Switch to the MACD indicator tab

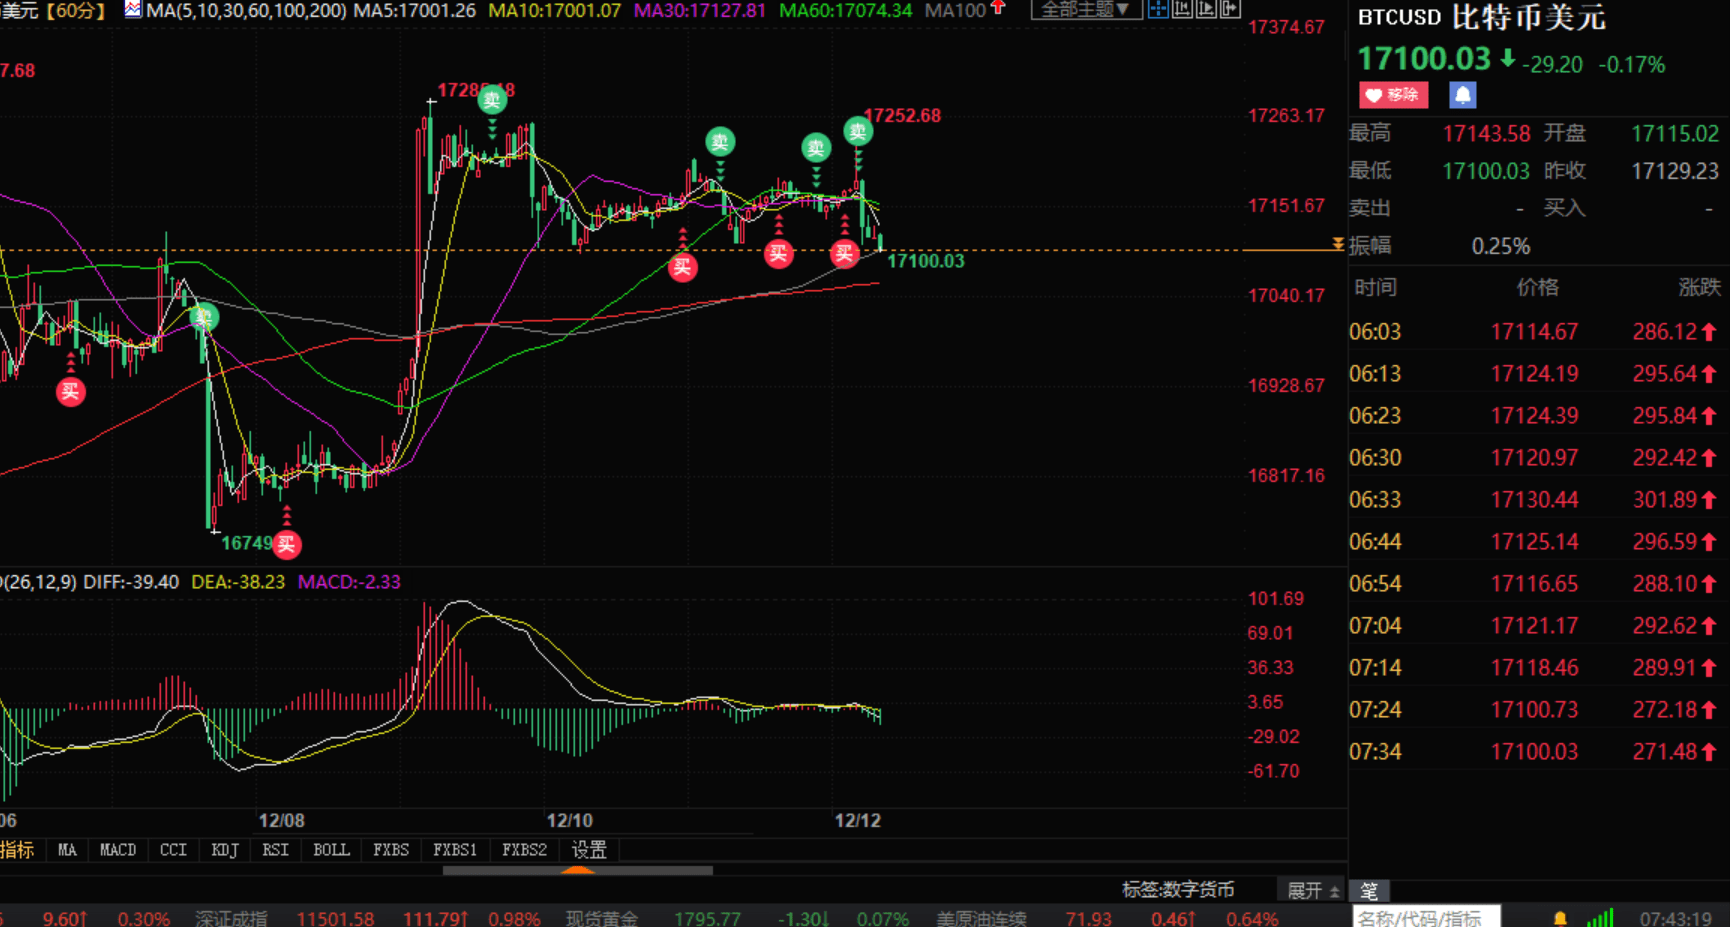click(117, 850)
